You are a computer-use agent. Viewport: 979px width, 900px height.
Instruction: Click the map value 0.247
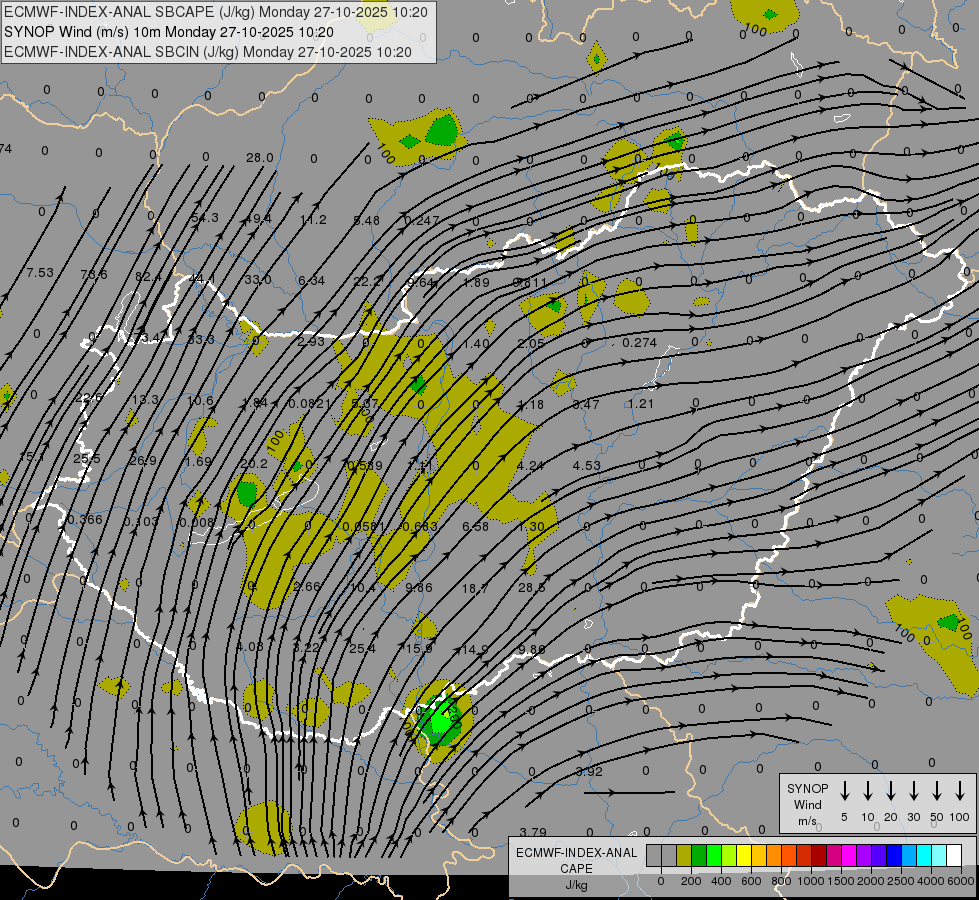click(x=421, y=220)
